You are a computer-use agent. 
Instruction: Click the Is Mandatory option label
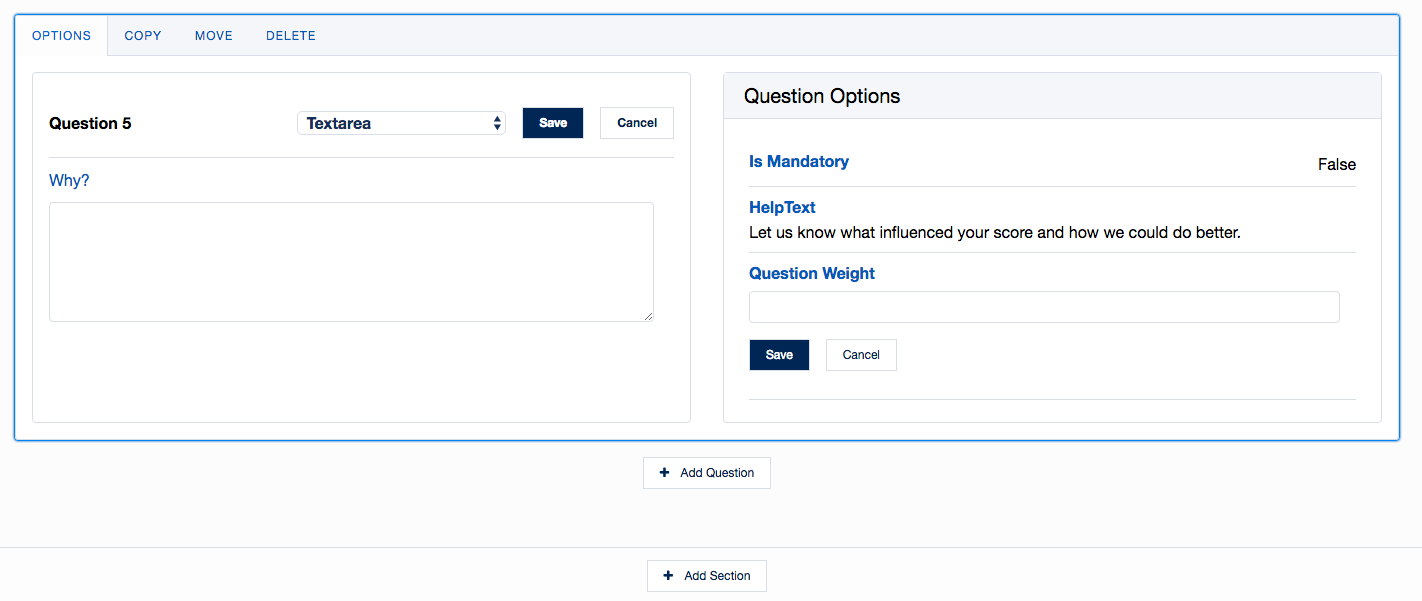(x=799, y=162)
